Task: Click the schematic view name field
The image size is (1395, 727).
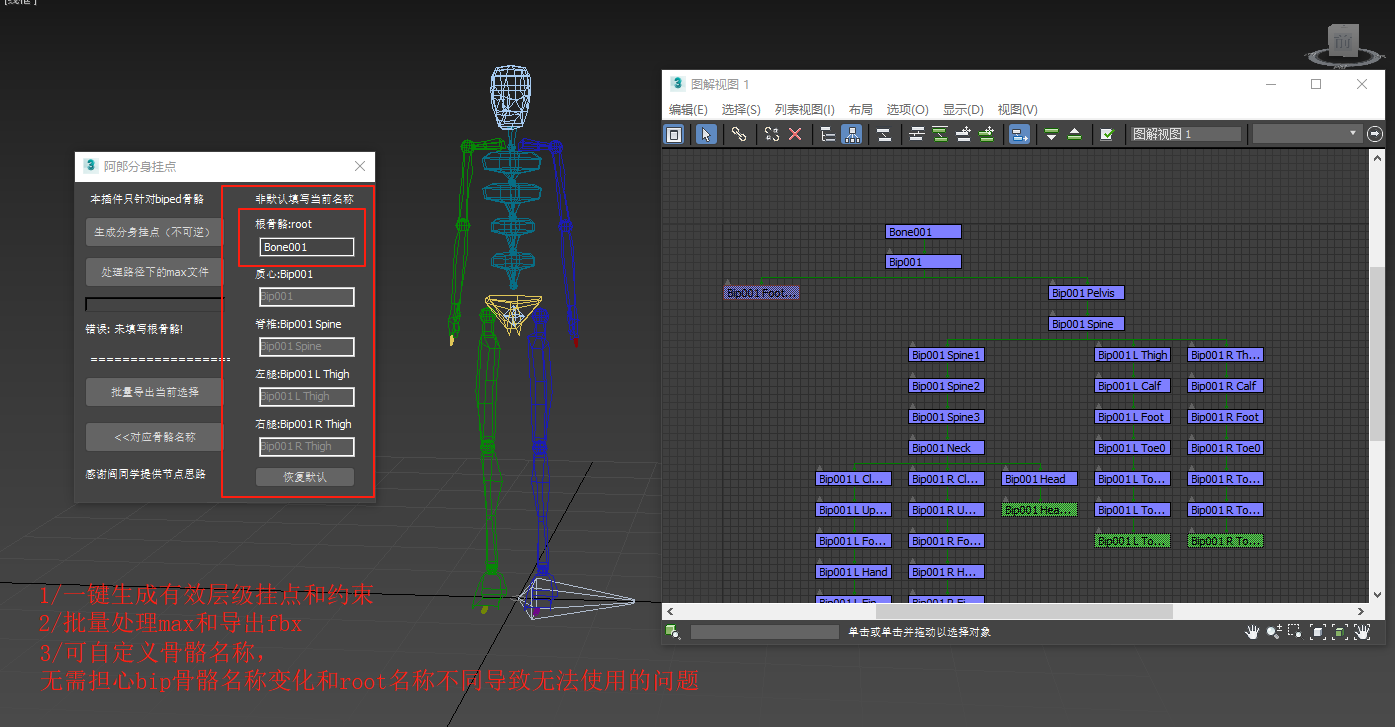Action: click(1186, 134)
